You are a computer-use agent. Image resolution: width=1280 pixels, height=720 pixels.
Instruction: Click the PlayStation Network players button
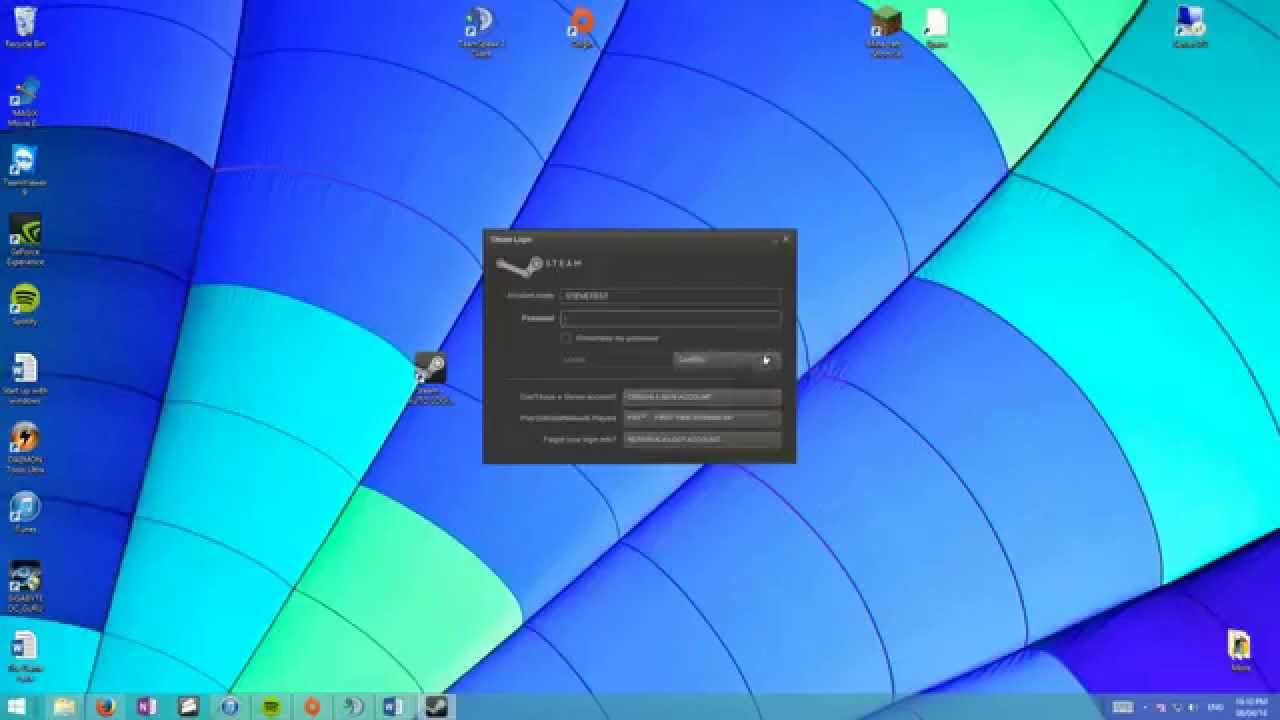click(x=701, y=418)
